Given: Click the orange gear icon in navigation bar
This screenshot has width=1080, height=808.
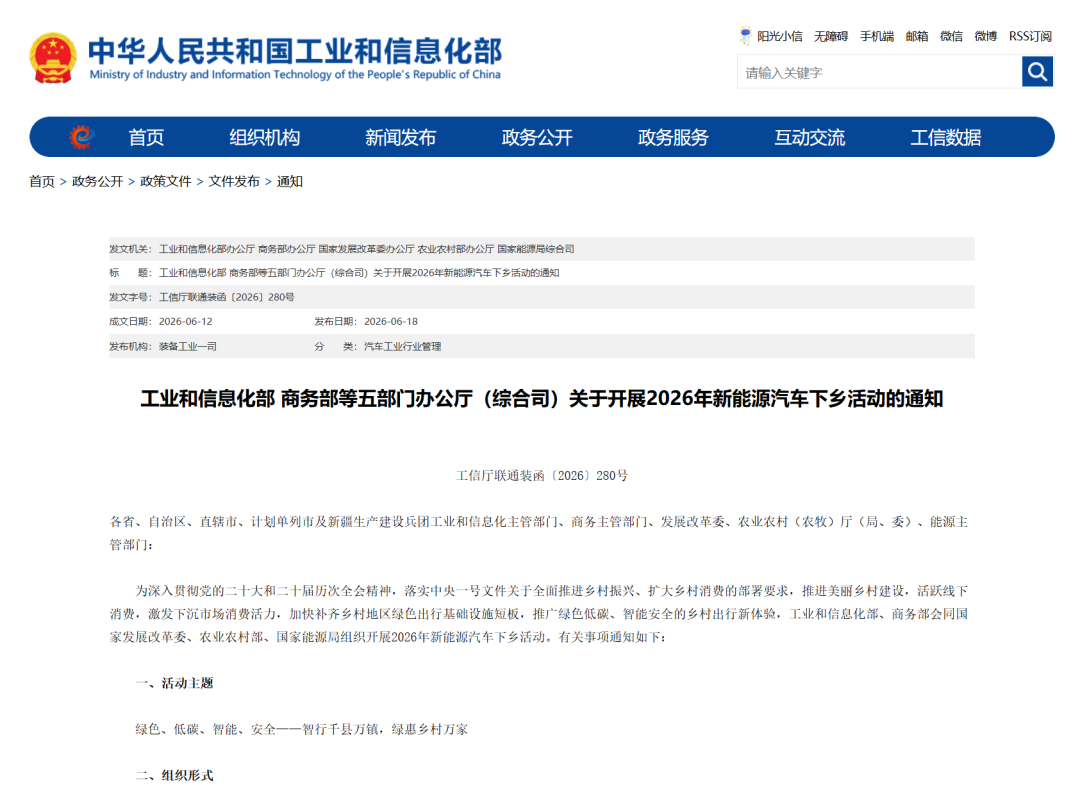Looking at the screenshot, I should point(81,137).
